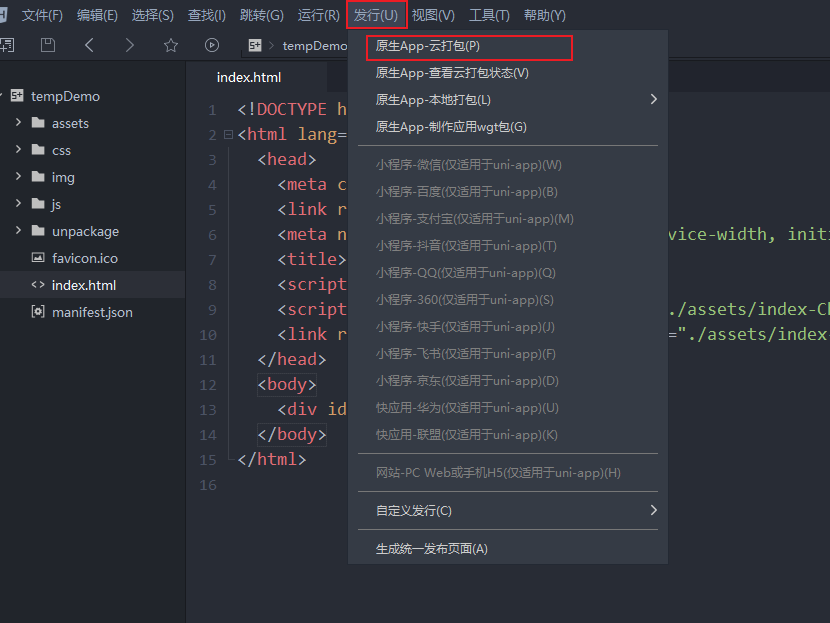This screenshot has height=623, width=830.
Task: Click the tempDemo breadcrumb project icon
Action: point(255,46)
